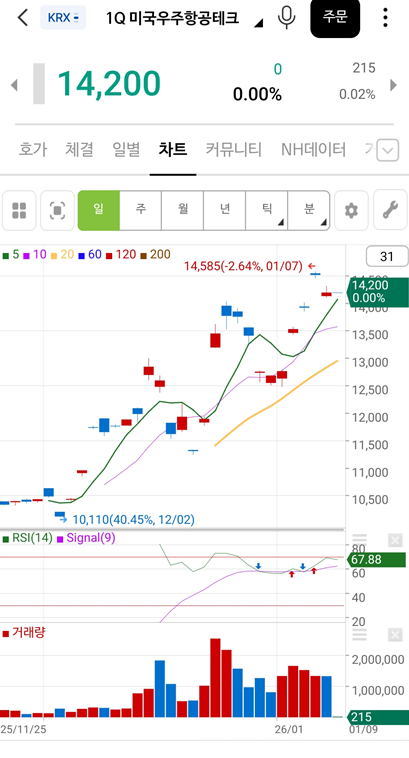Close the RSI indicator panel
This screenshot has width=409, height=758.
(x=395, y=540)
